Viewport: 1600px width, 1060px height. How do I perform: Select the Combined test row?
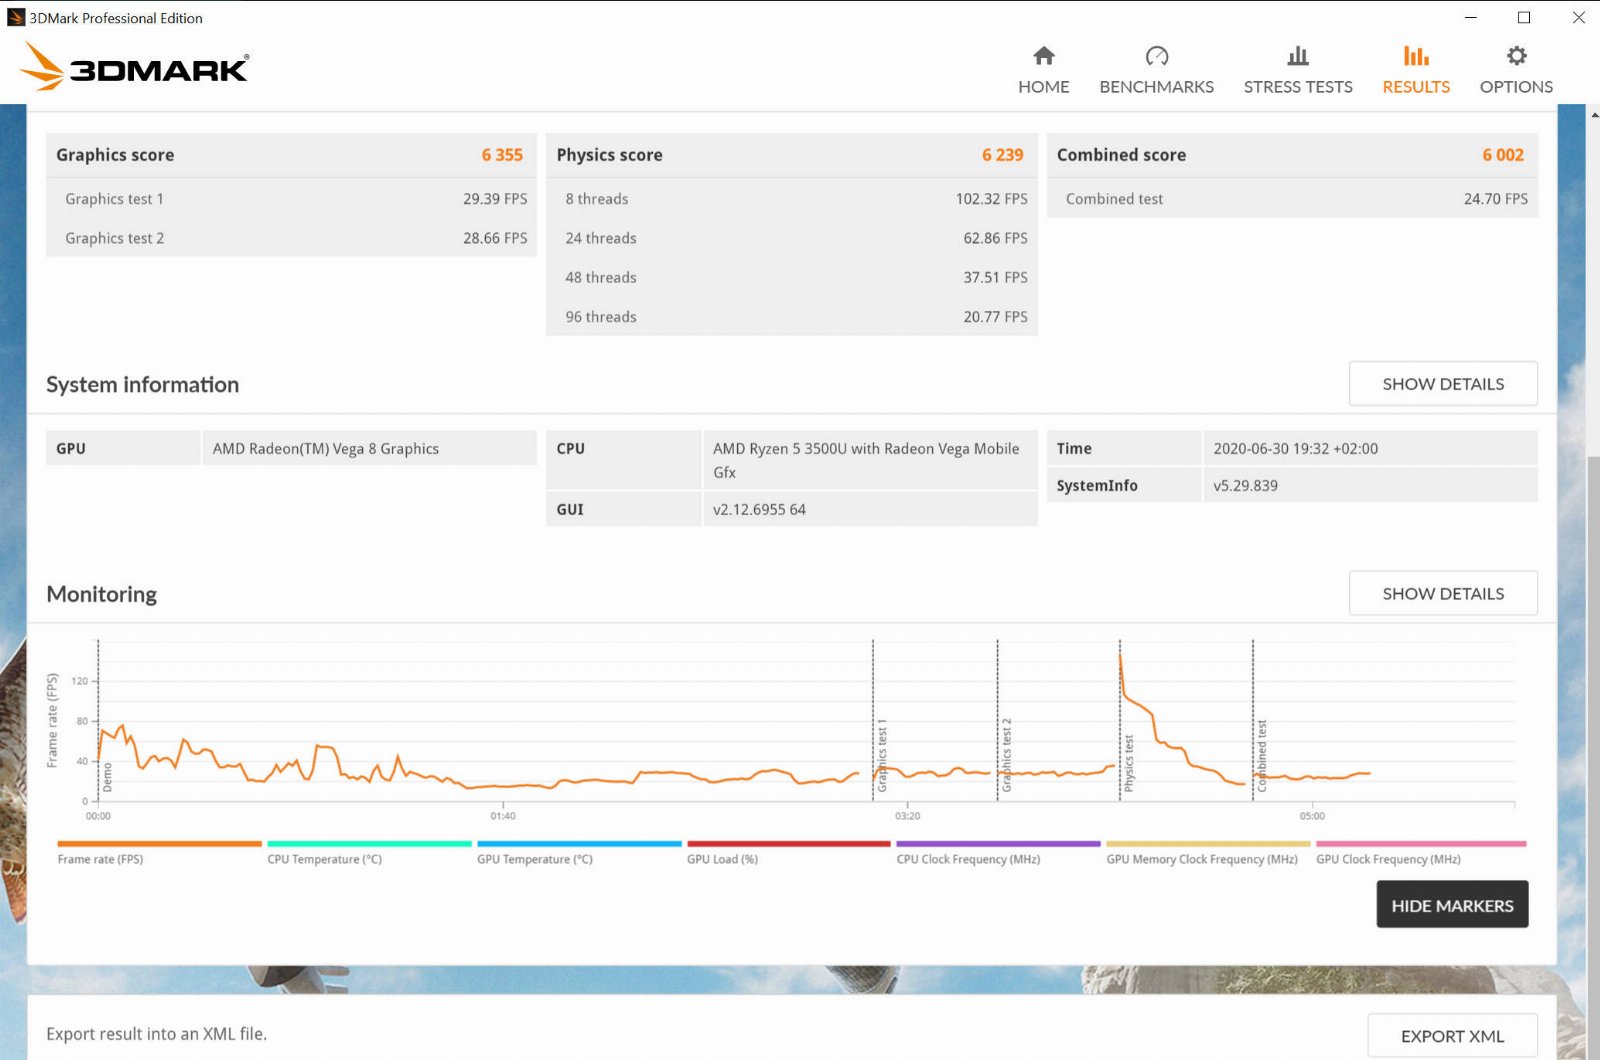click(1292, 199)
